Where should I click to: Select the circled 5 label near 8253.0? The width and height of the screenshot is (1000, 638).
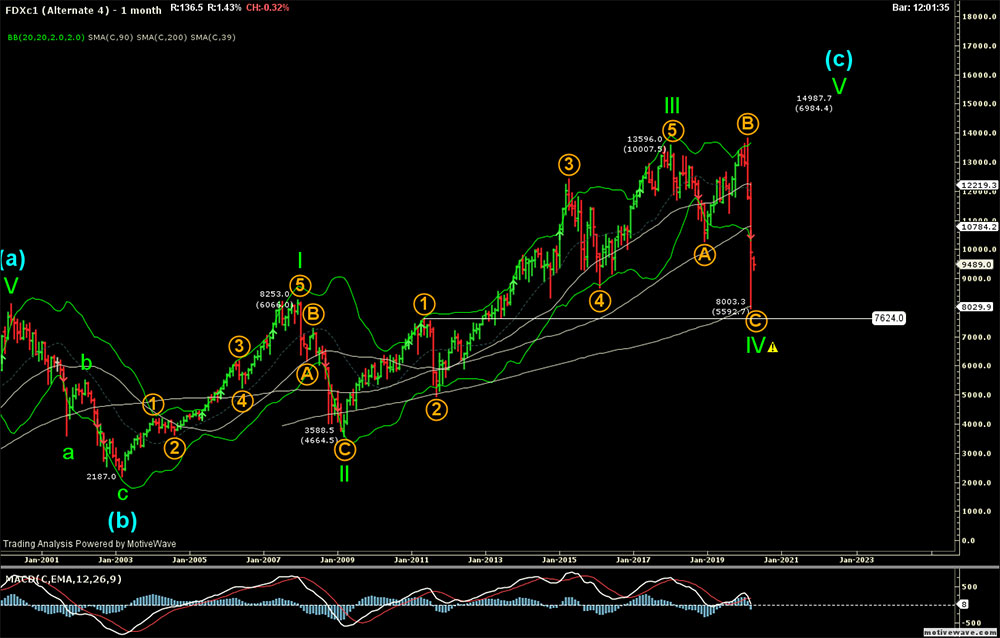[299, 285]
